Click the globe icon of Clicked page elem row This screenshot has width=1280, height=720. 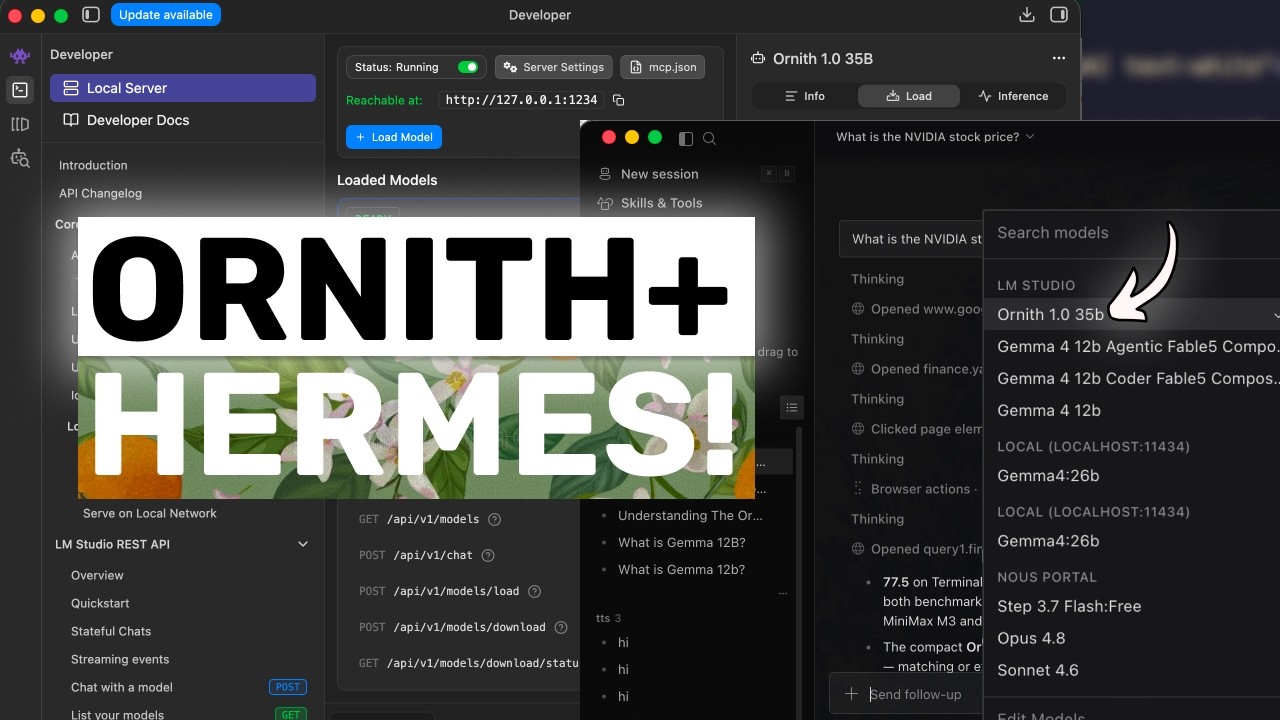click(858, 429)
